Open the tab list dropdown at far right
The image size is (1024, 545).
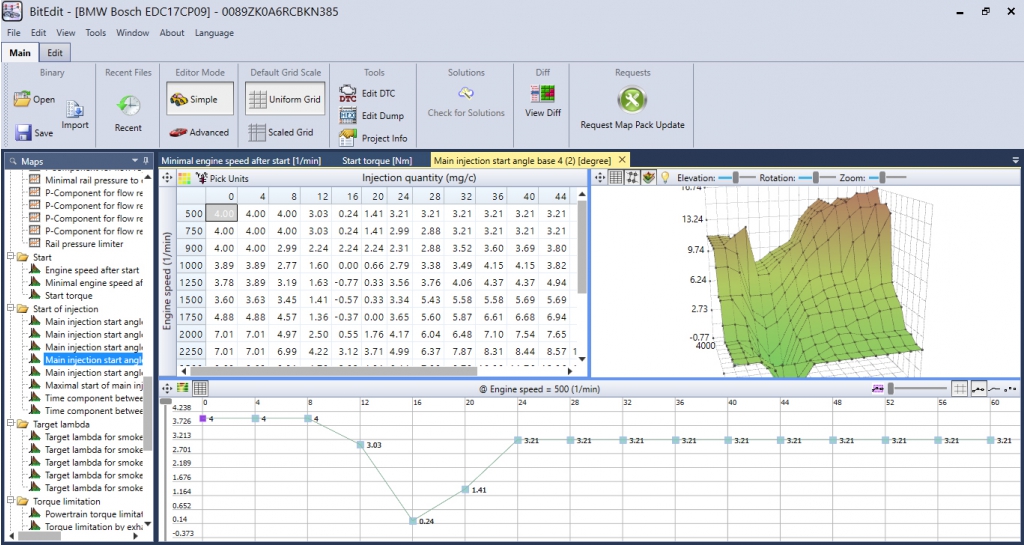click(1016, 159)
